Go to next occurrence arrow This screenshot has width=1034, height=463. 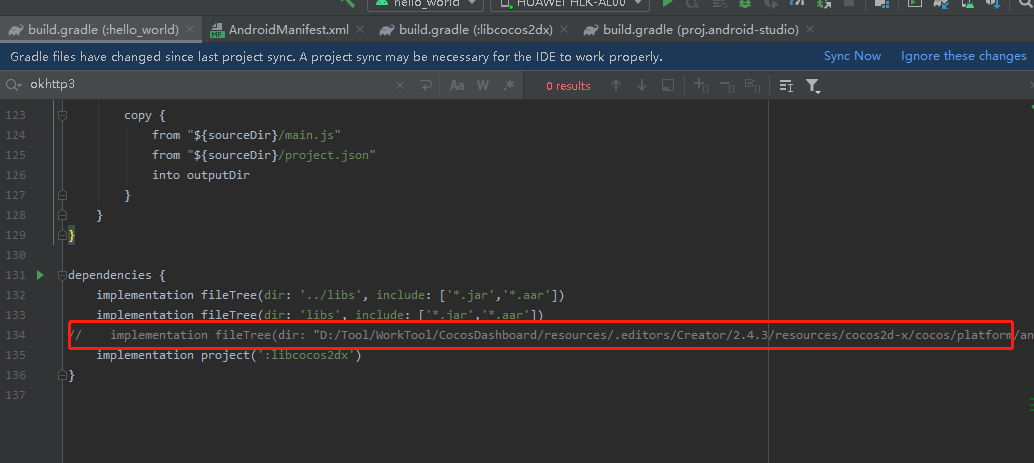tap(642, 85)
